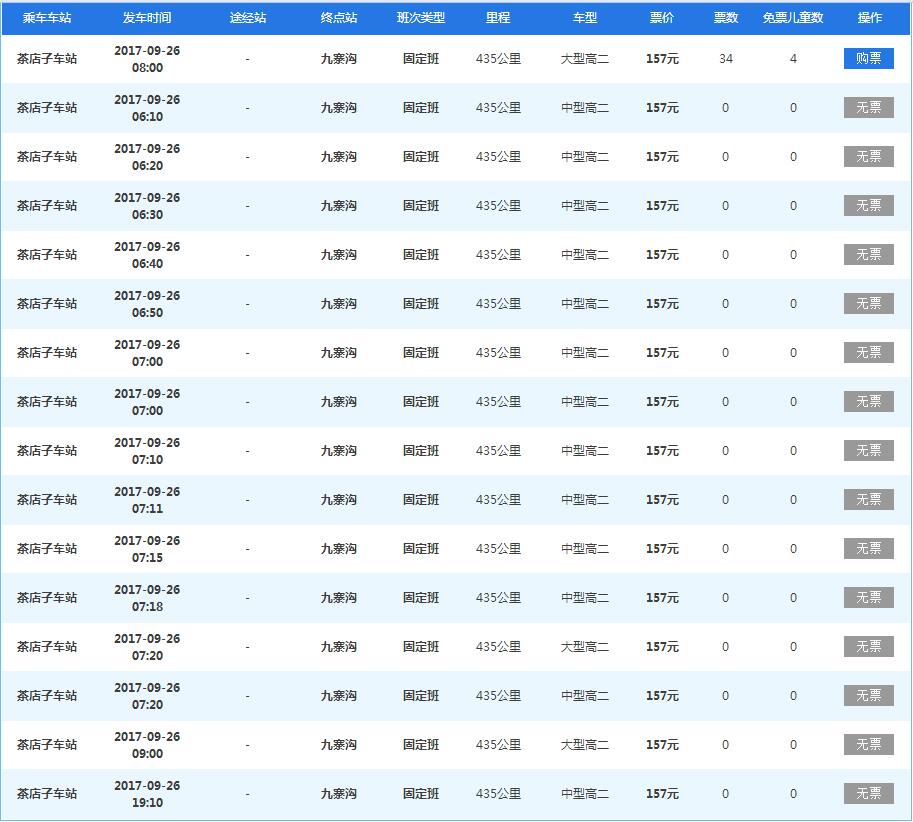Click 九寨沟 destination in the 08:00 row
Viewport: 913px width, 822px height.
[x=338, y=59]
